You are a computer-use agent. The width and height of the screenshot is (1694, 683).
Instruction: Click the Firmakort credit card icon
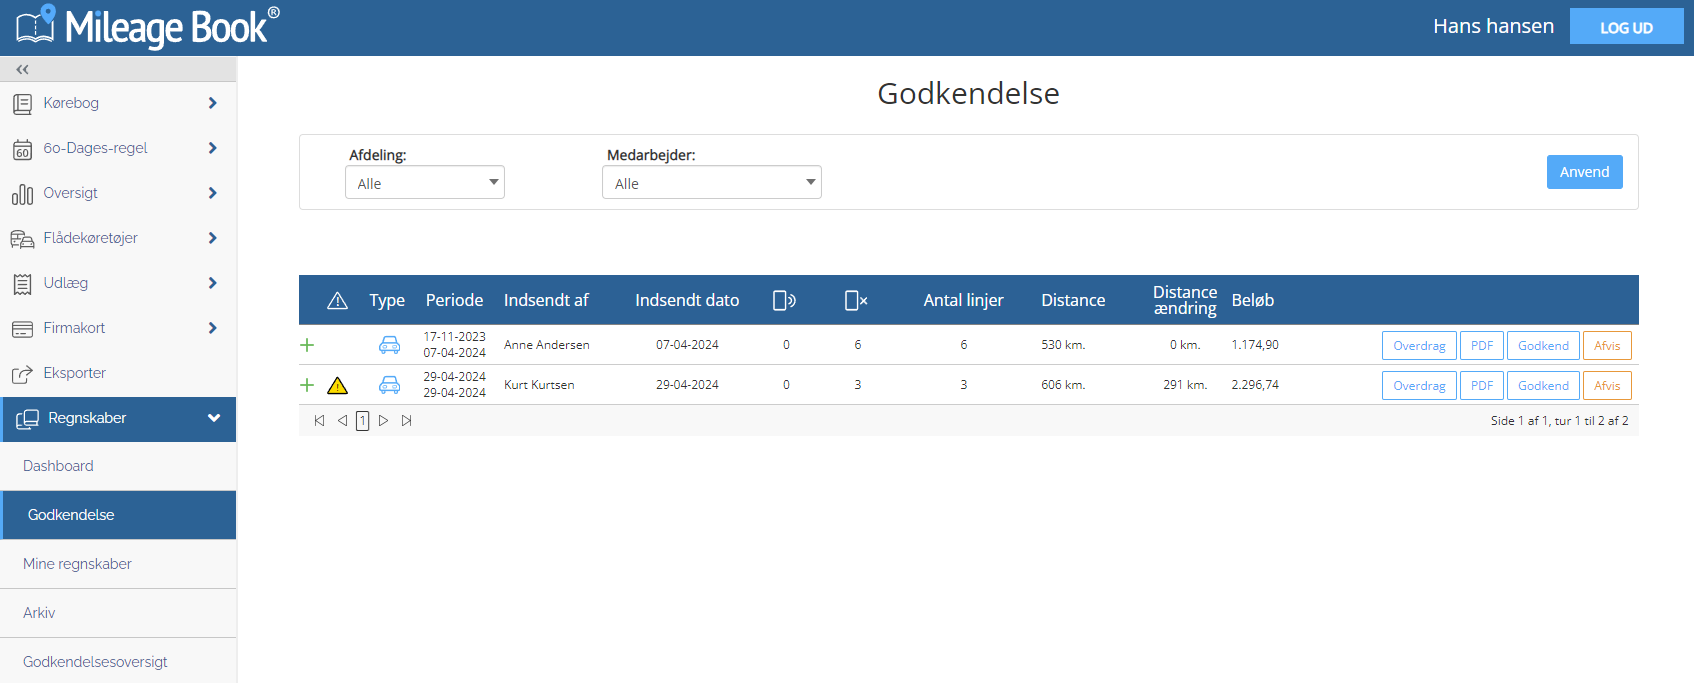tap(22, 329)
